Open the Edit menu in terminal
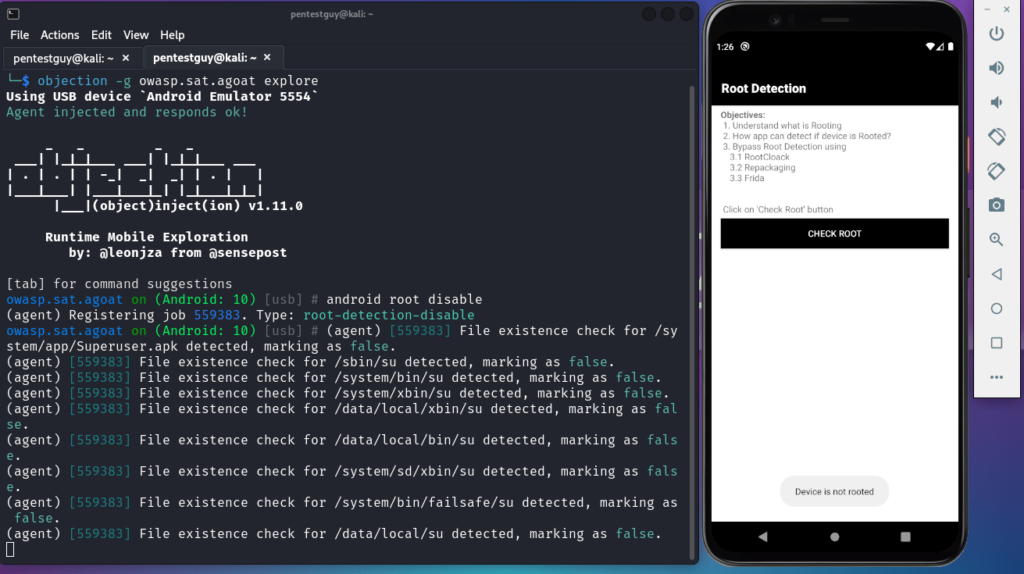1024x574 pixels. (x=101, y=35)
